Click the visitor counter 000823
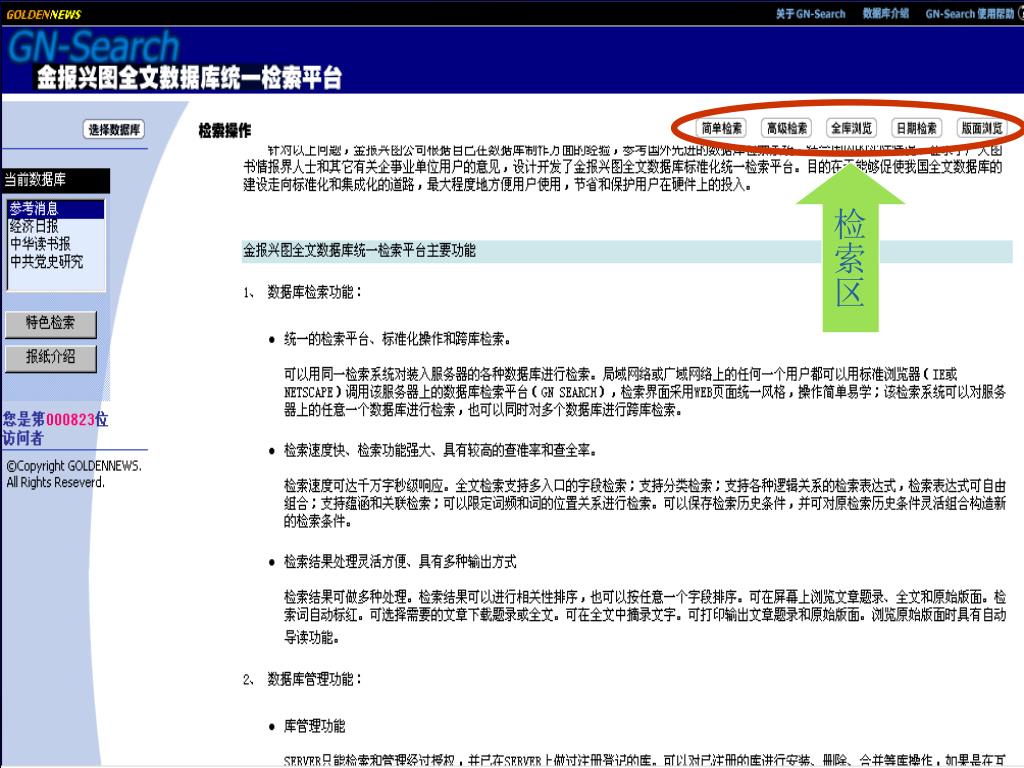This screenshot has width=1024, height=768. coord(71,419)
